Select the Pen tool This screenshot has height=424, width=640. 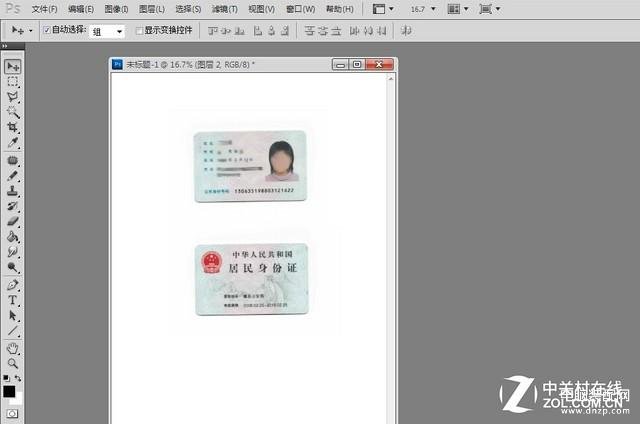(13, 285)
